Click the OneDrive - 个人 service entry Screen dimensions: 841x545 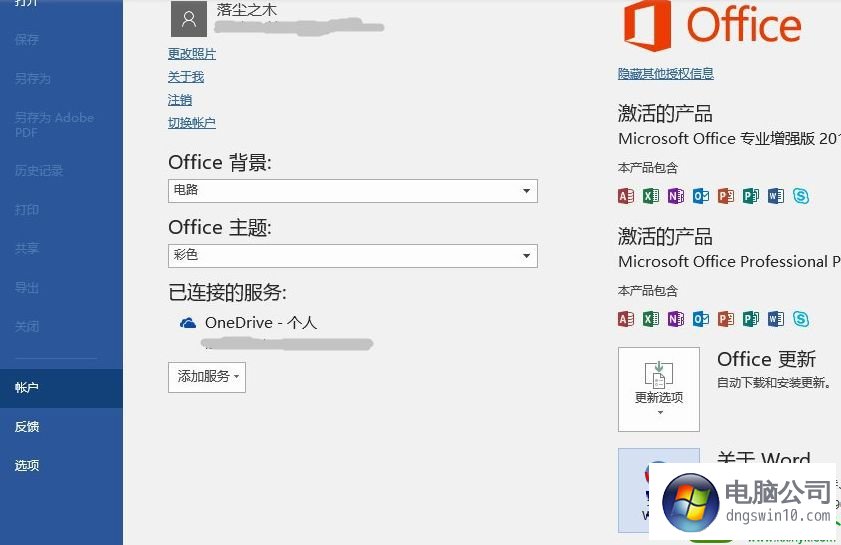[261, 322]
